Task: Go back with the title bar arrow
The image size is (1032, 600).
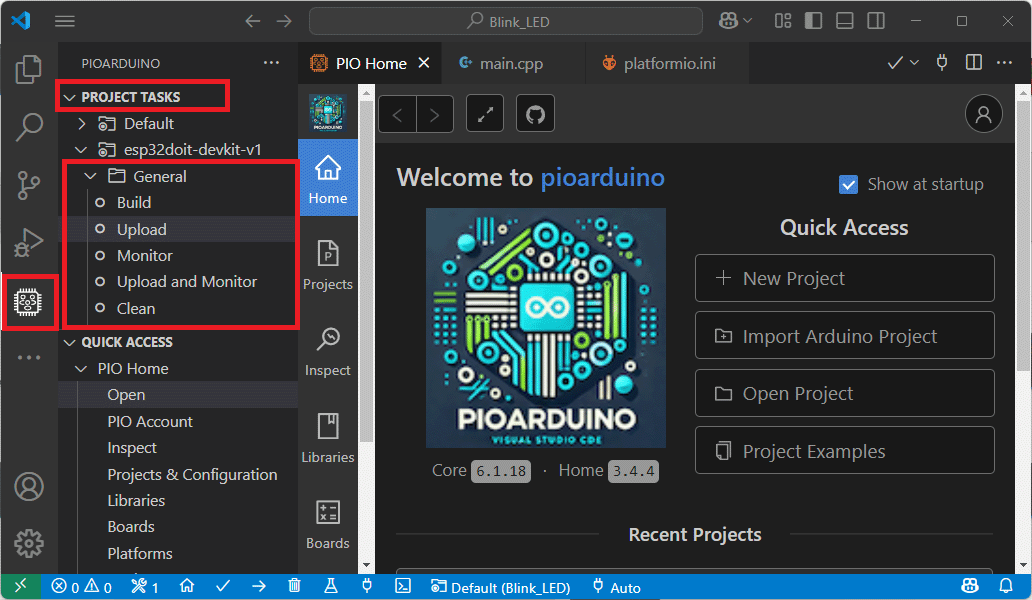Action: 253,21
